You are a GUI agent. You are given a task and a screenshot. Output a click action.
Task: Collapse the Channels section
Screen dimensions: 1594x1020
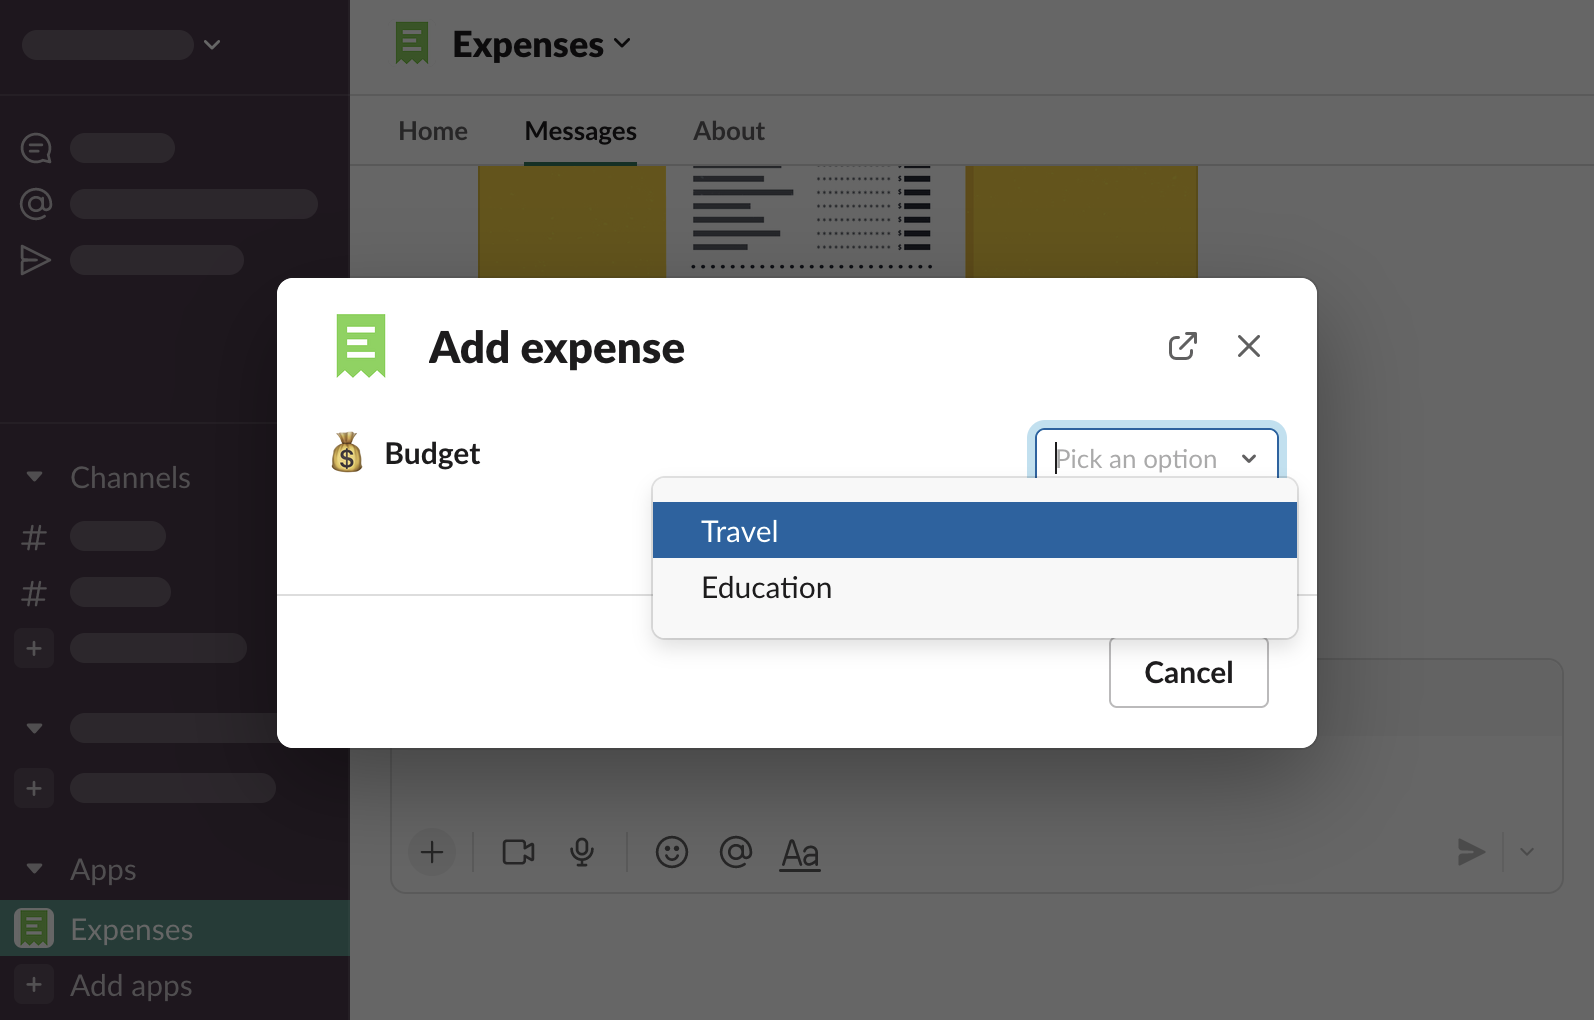coord(35,477)
